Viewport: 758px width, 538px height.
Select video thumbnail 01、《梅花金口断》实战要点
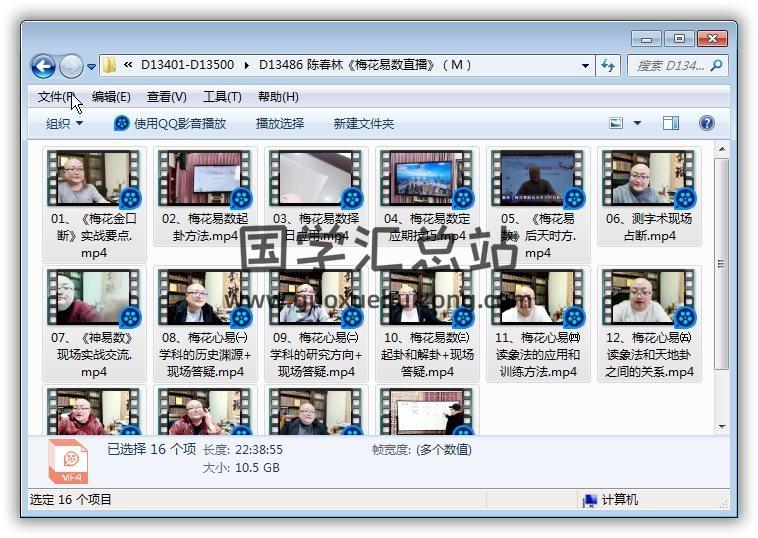[x=94, y=178]
